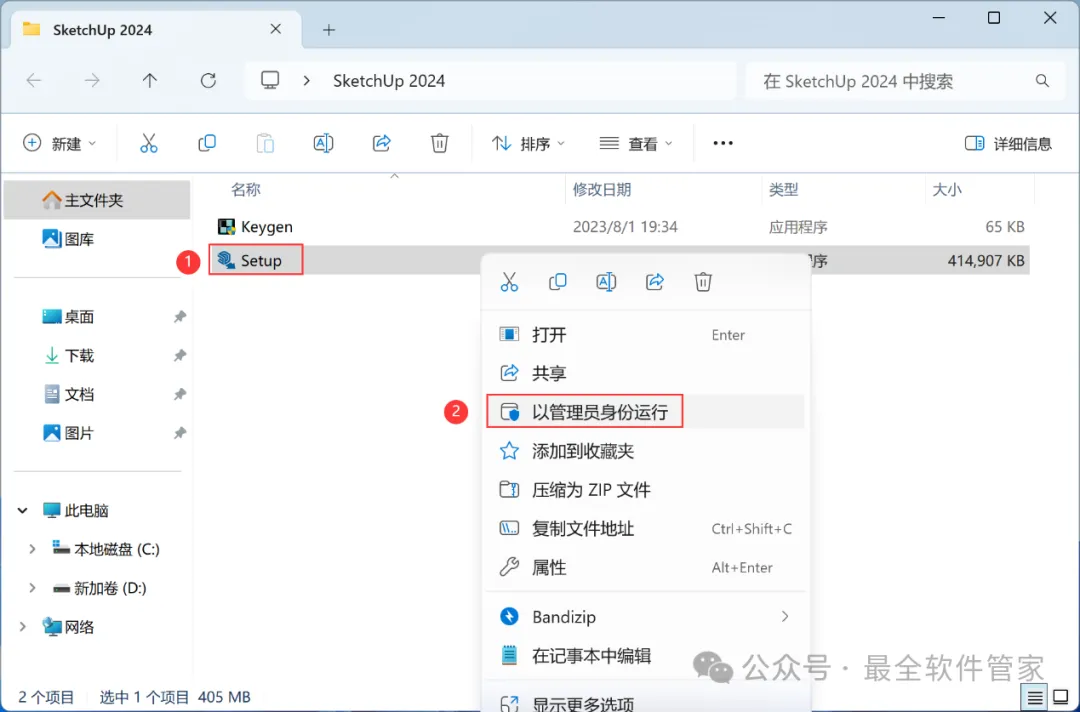The image size is (1080, 712).
Task: Expand the Bandizip submenu arrow
Action: pos(785,616)
